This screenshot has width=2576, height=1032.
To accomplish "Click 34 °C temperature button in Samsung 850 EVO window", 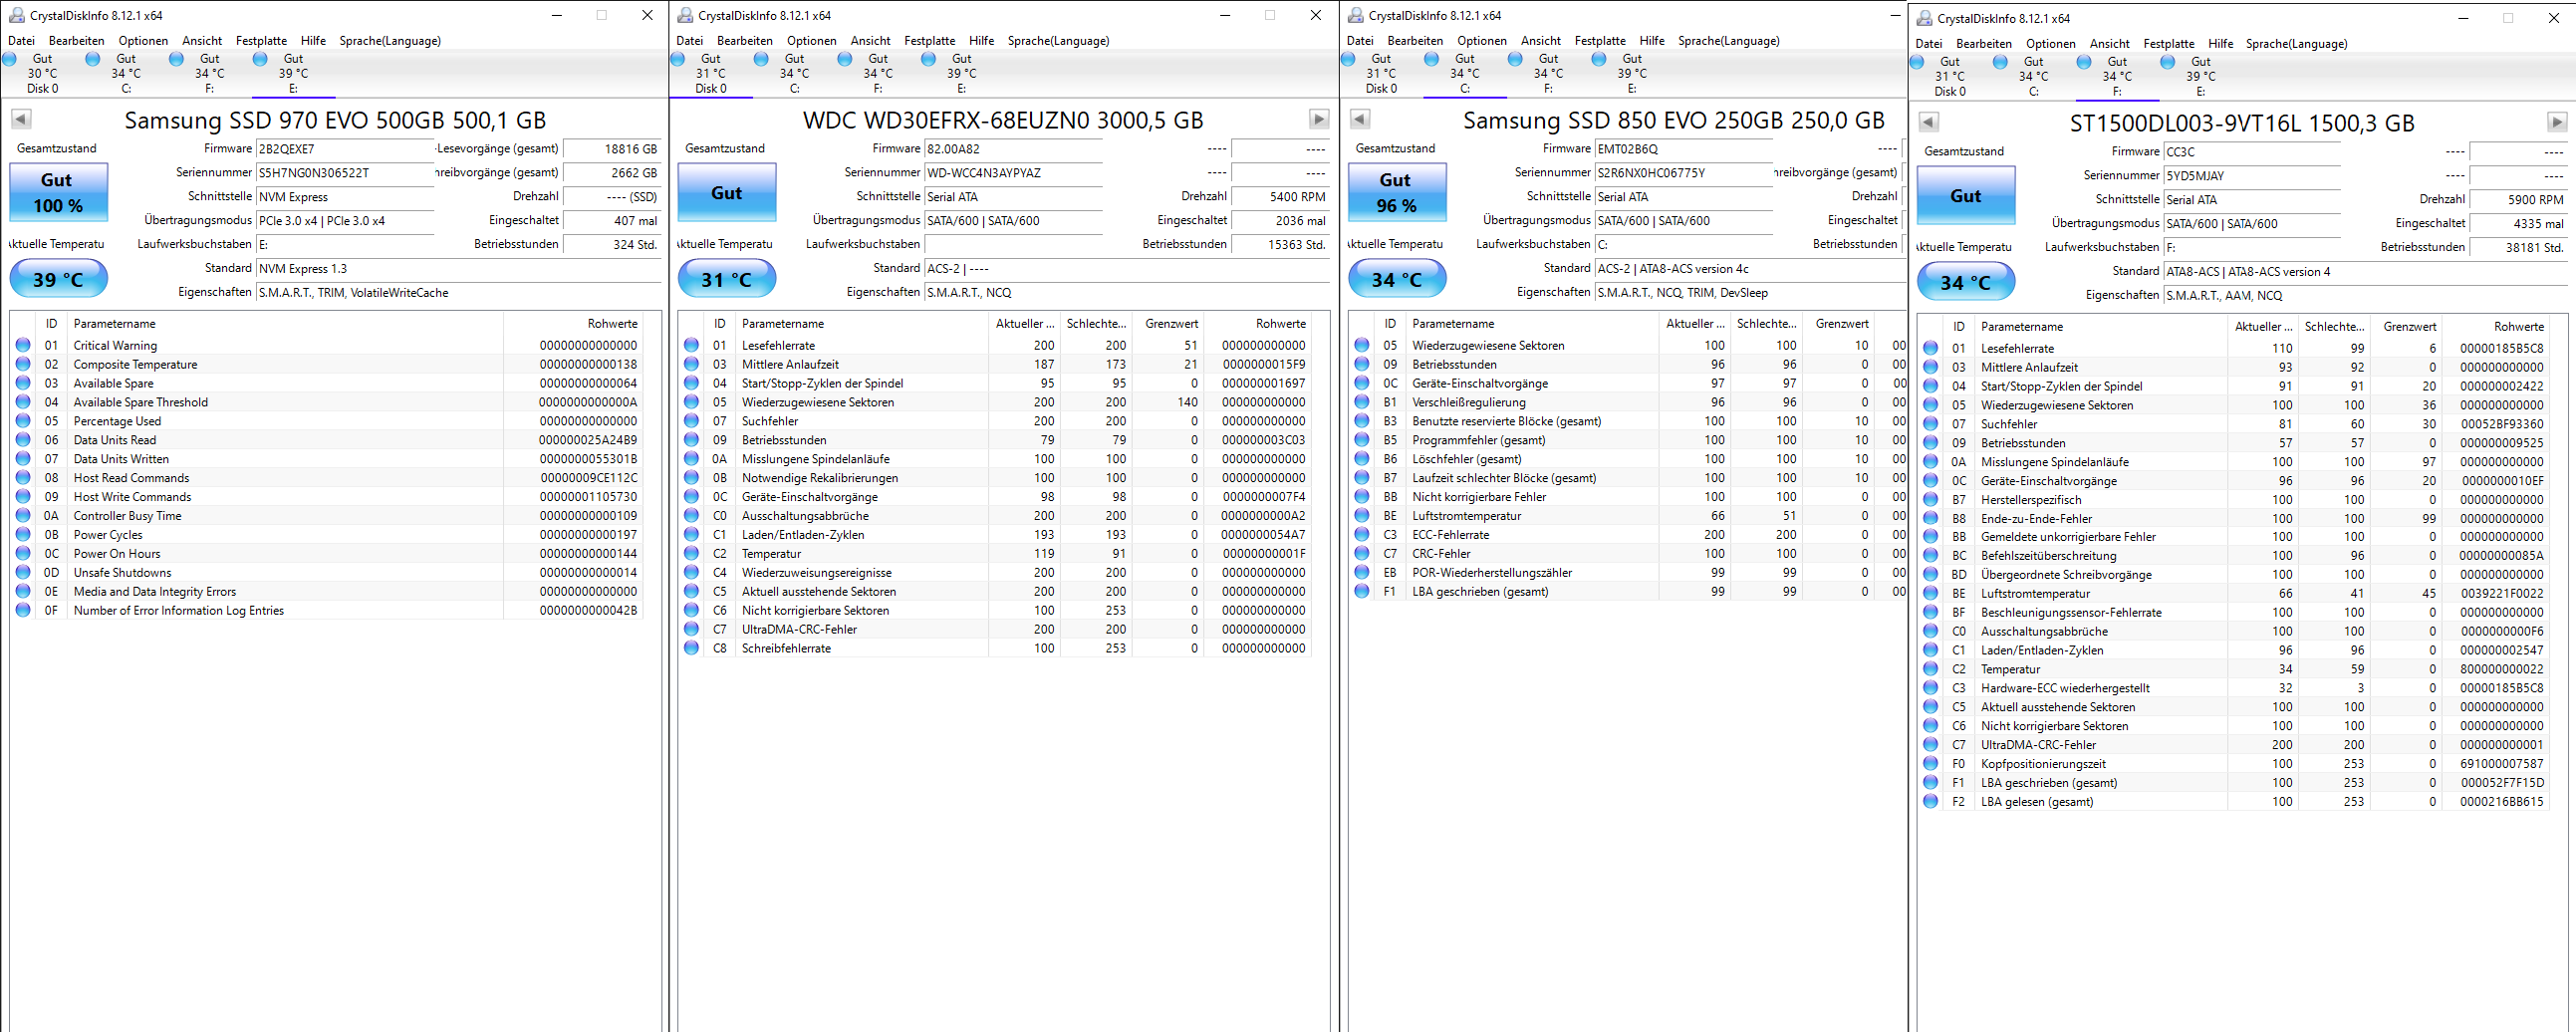I will 1396,279.
